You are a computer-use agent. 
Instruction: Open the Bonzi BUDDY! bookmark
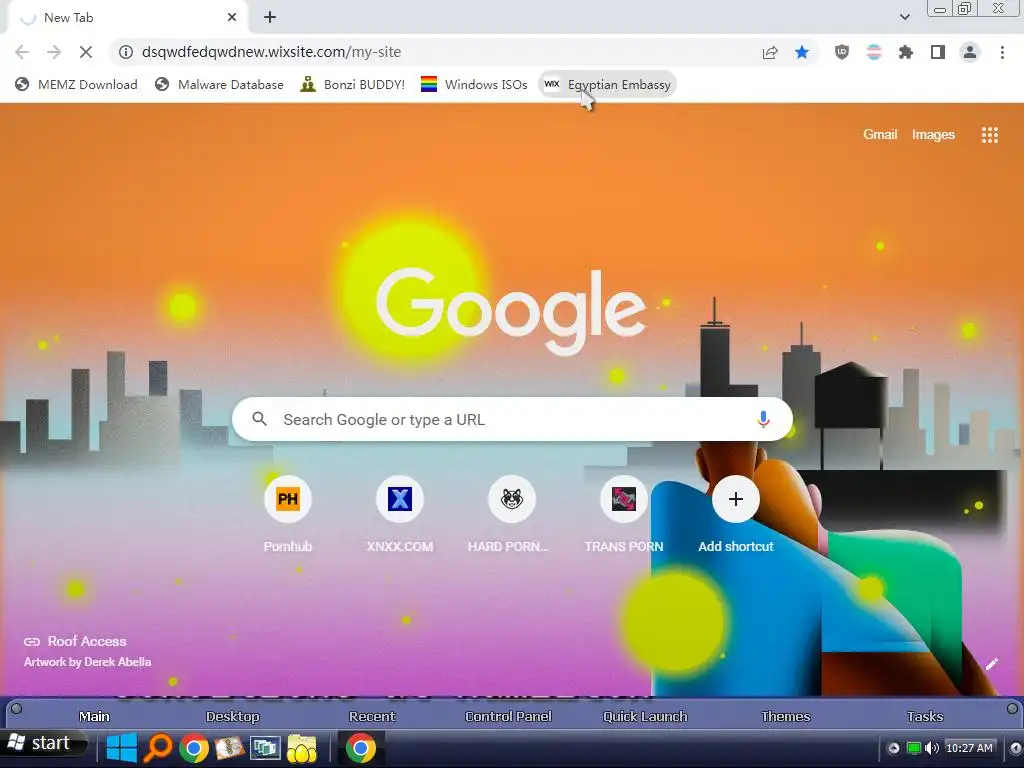(353, 84)
